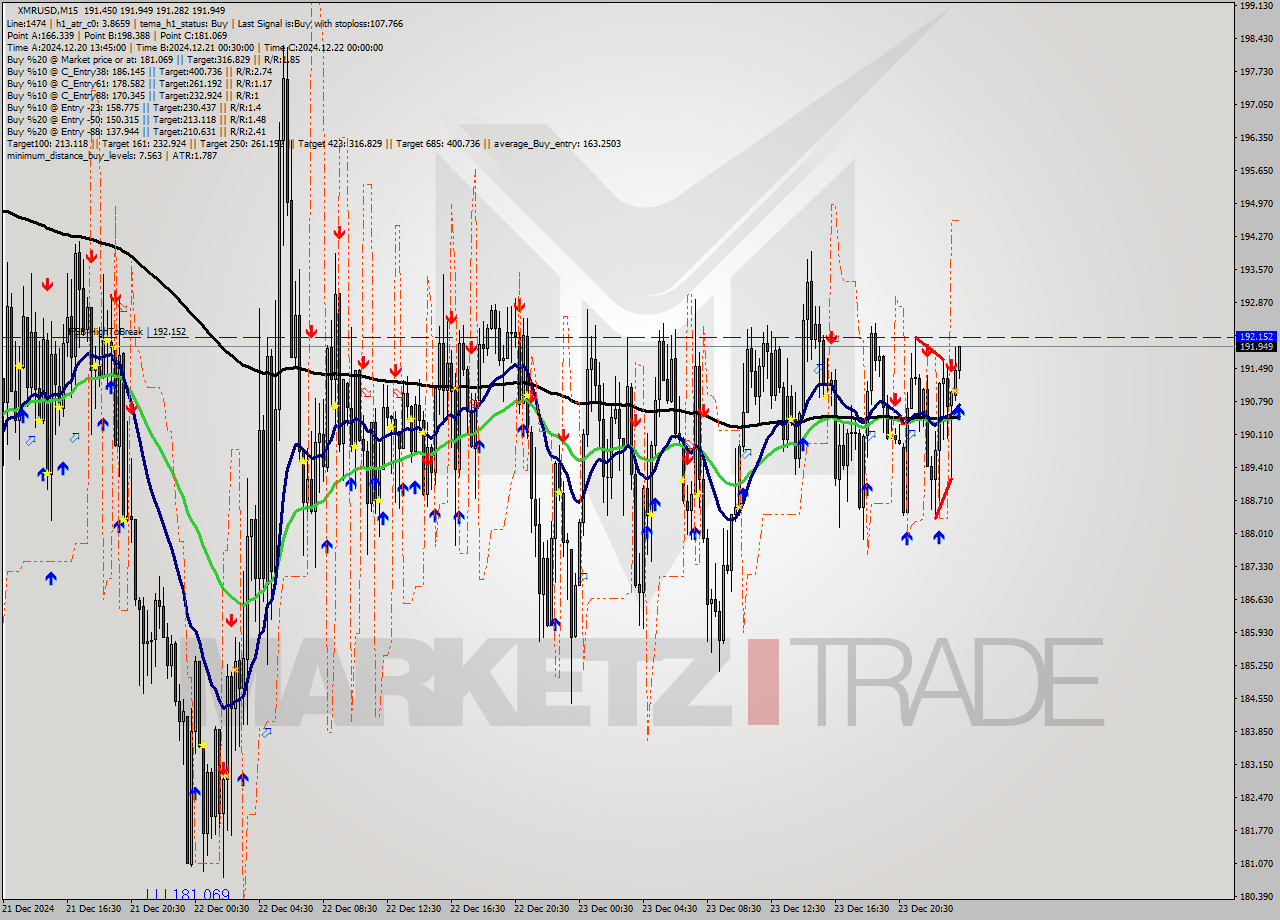This screenshot has height=920, width=1280.
Task: Click the blue 181.069 level label
Action: click(187, 895)
